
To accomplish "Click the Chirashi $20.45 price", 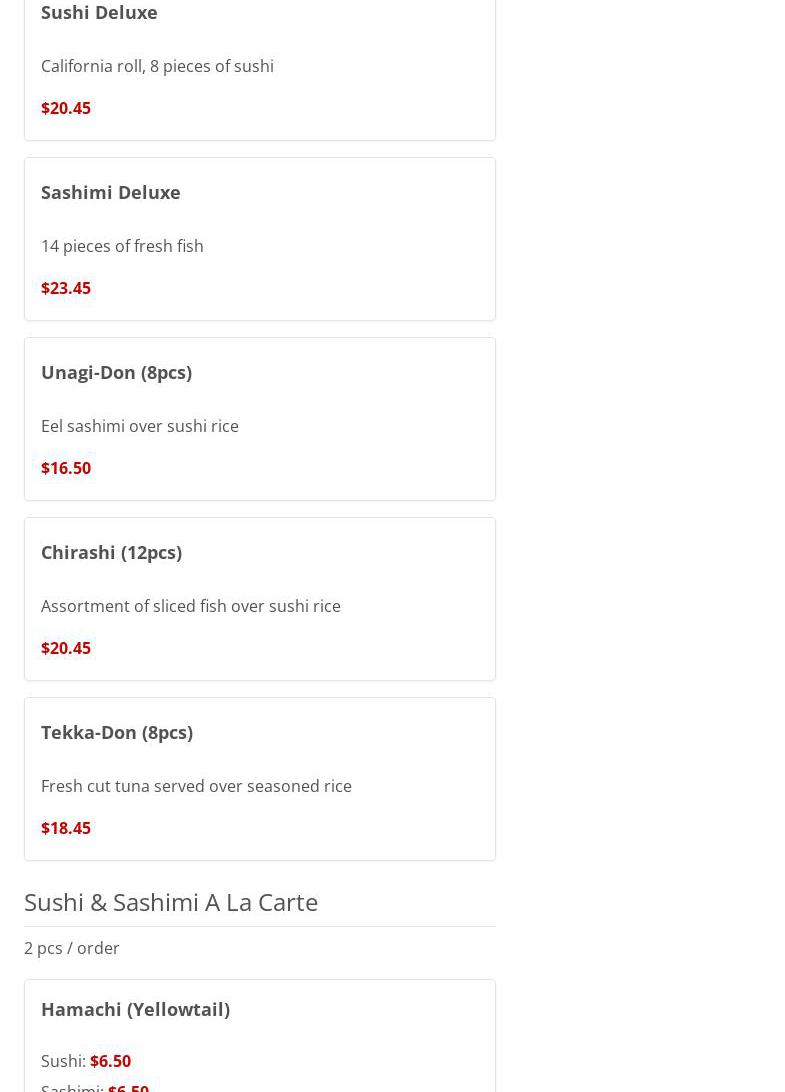I will pyautogui.click(x=66, y=648).
